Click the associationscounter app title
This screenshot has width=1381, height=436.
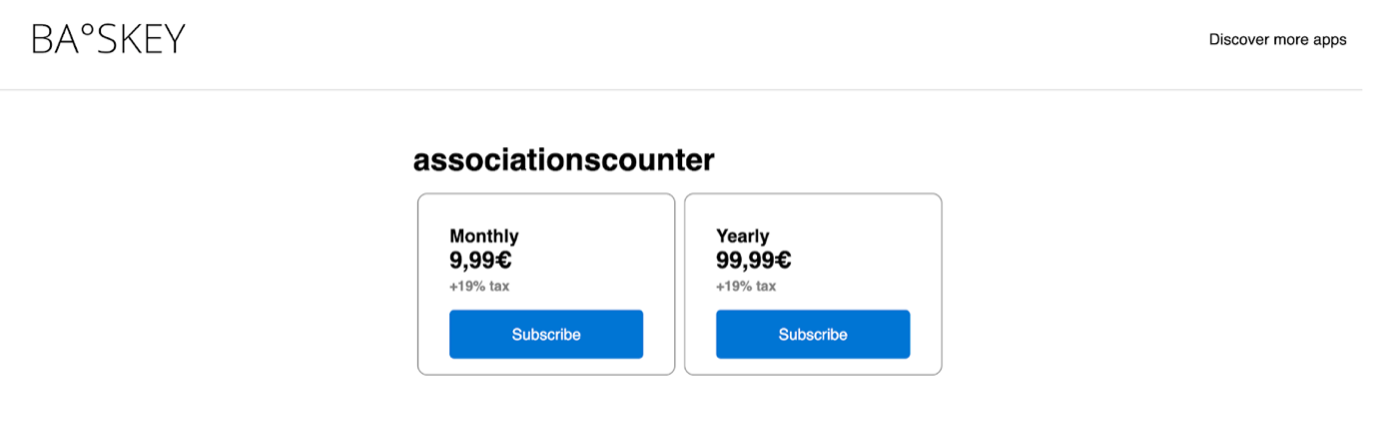click(x=563, y=160)
